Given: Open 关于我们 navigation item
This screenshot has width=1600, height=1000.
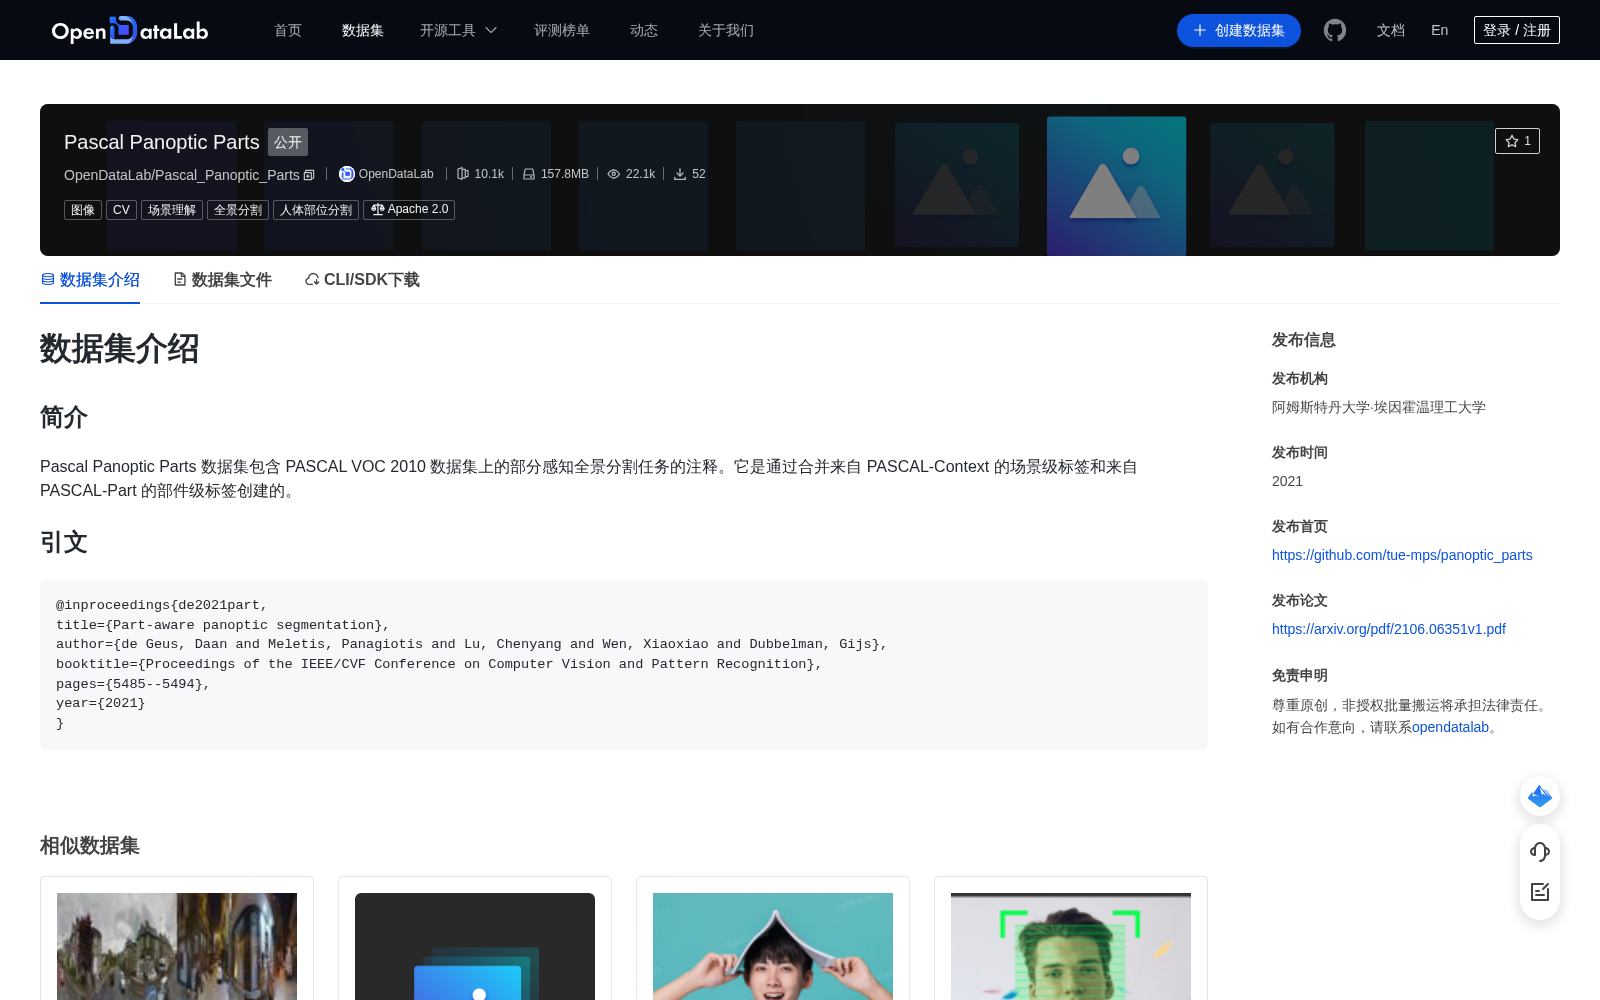Looking at the screenshot, I should pos(726,30).
